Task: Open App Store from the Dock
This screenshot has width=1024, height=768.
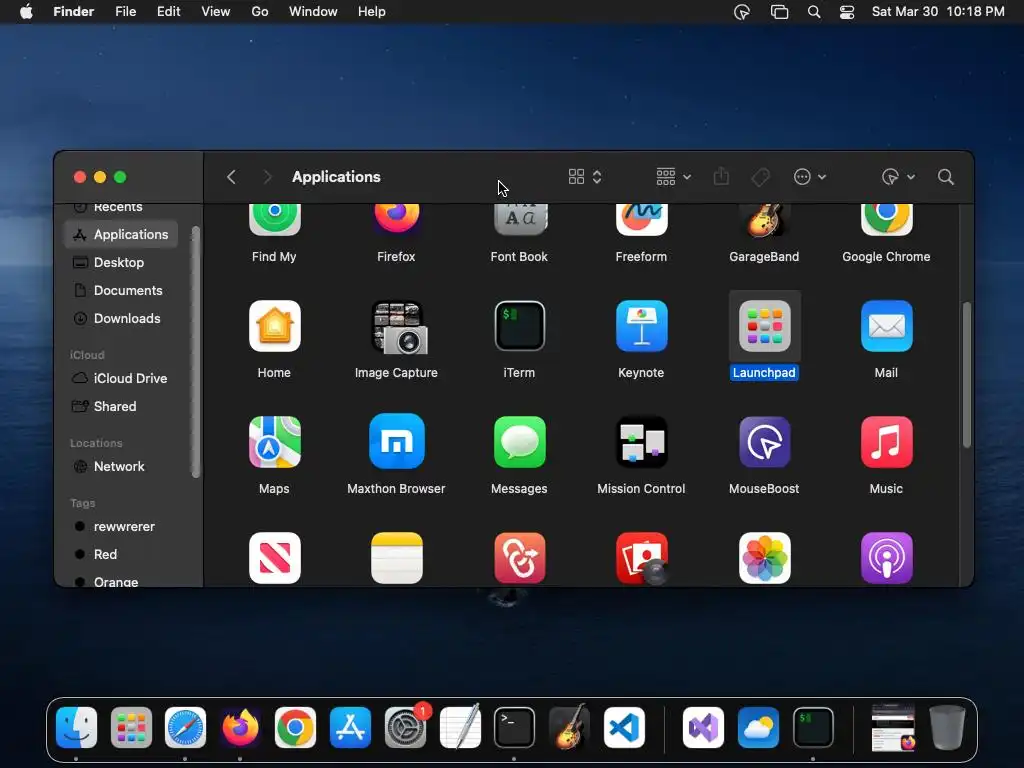Action: [350, 727]
